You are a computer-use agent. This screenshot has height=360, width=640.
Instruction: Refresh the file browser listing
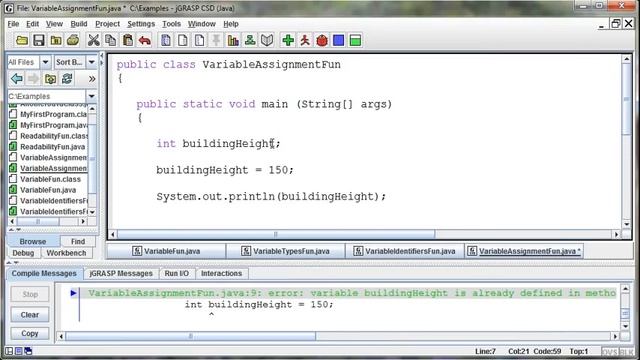tap(67, 78)
